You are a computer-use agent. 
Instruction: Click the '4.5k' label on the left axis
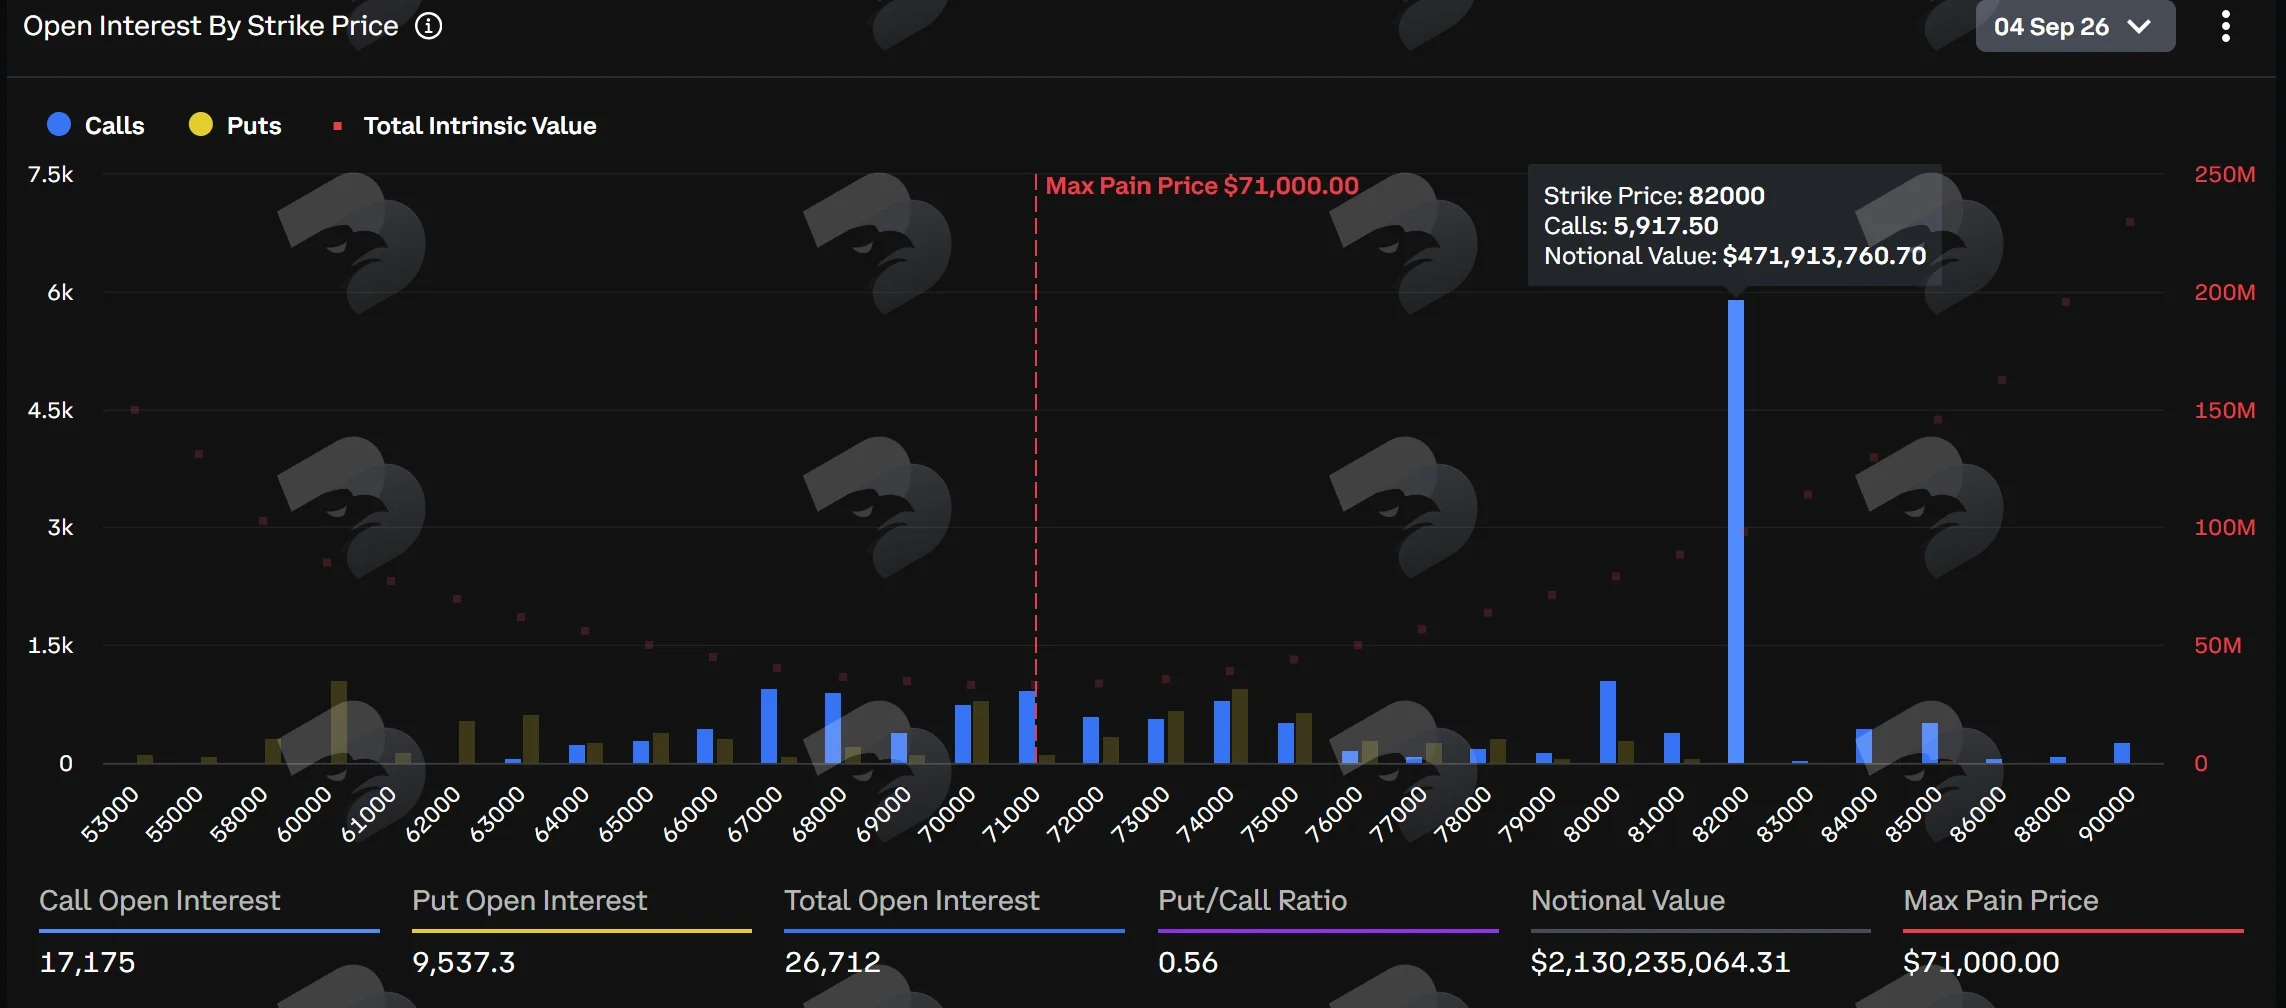pyautogui.click(x=50, y=411)
